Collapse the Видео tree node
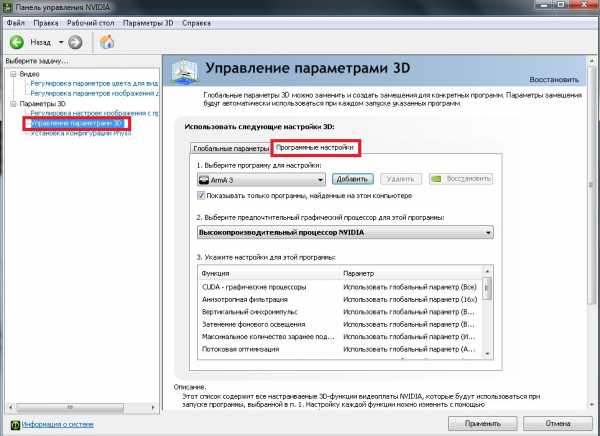Image resolution: width=600 pixels, height=436 pixels. [x=13, y=74]
